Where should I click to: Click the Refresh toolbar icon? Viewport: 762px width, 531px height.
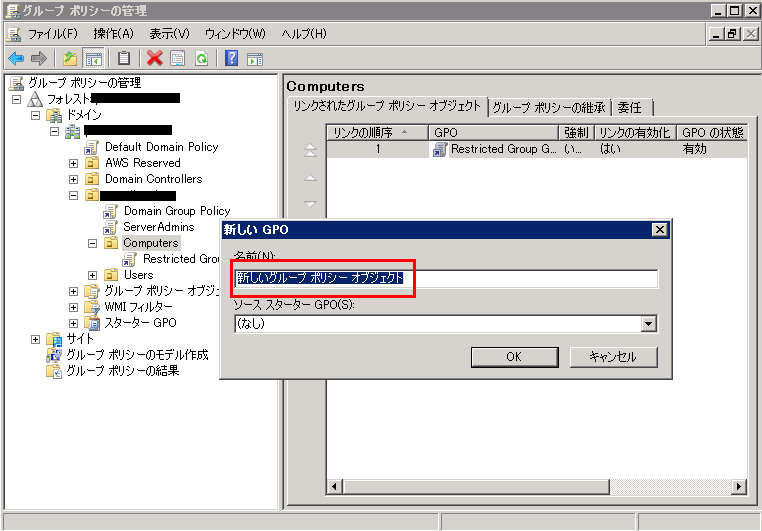pyautogui.click(x=202, y=59)
